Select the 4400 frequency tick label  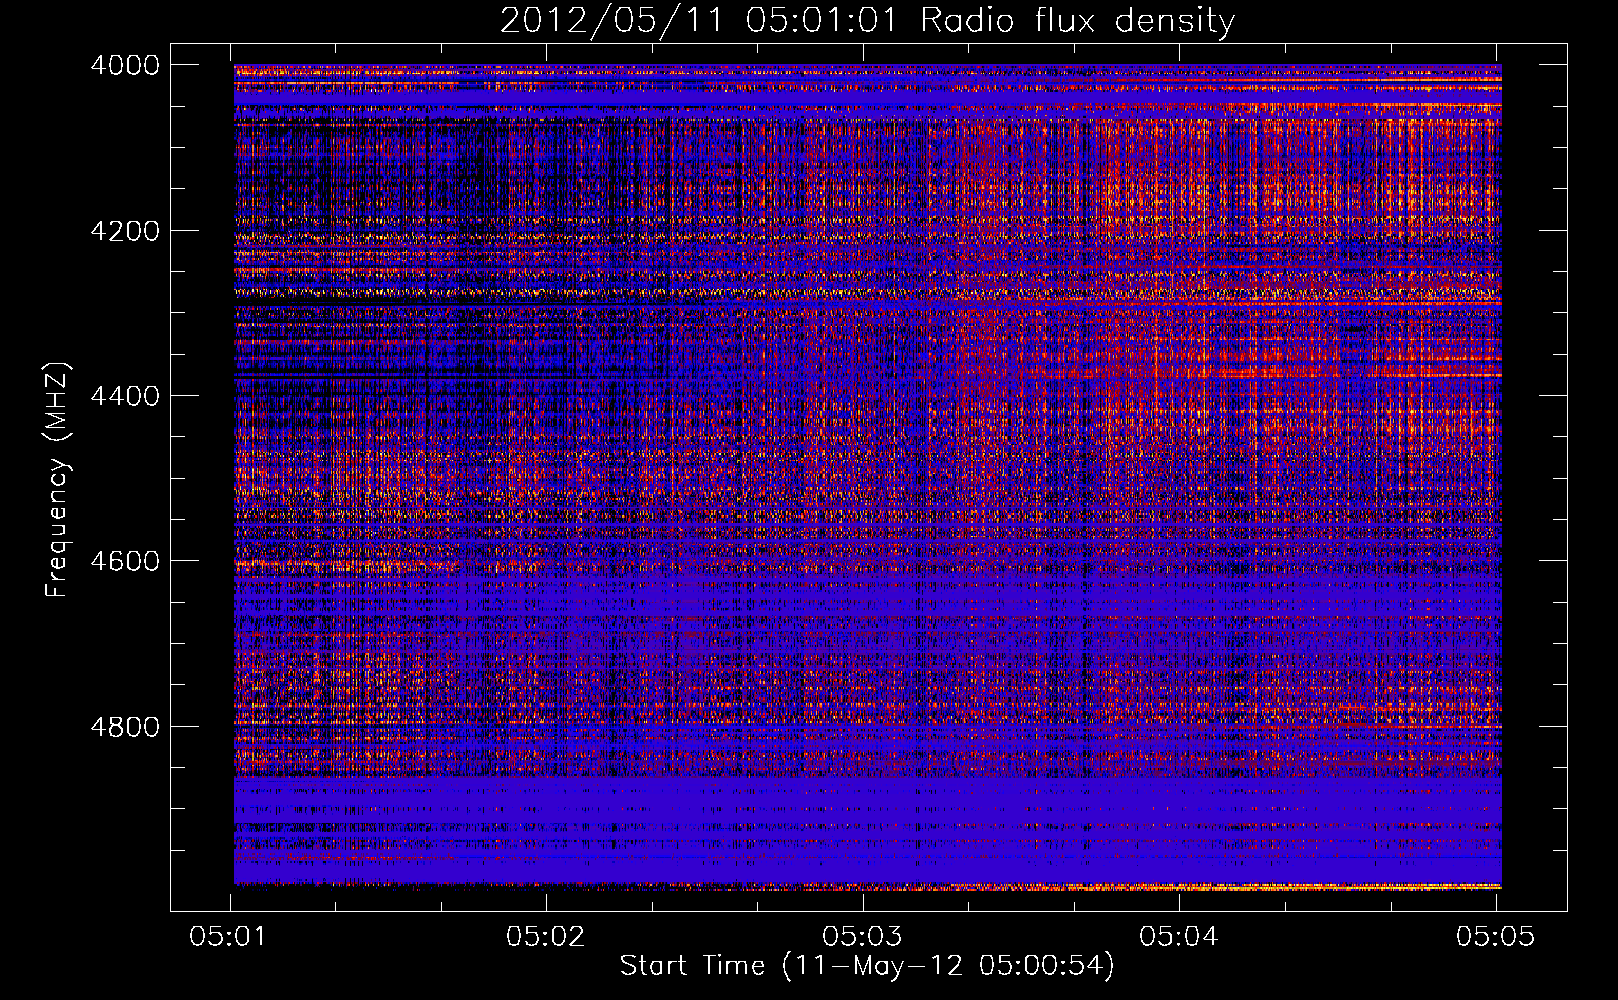click(x=125, y=396)
